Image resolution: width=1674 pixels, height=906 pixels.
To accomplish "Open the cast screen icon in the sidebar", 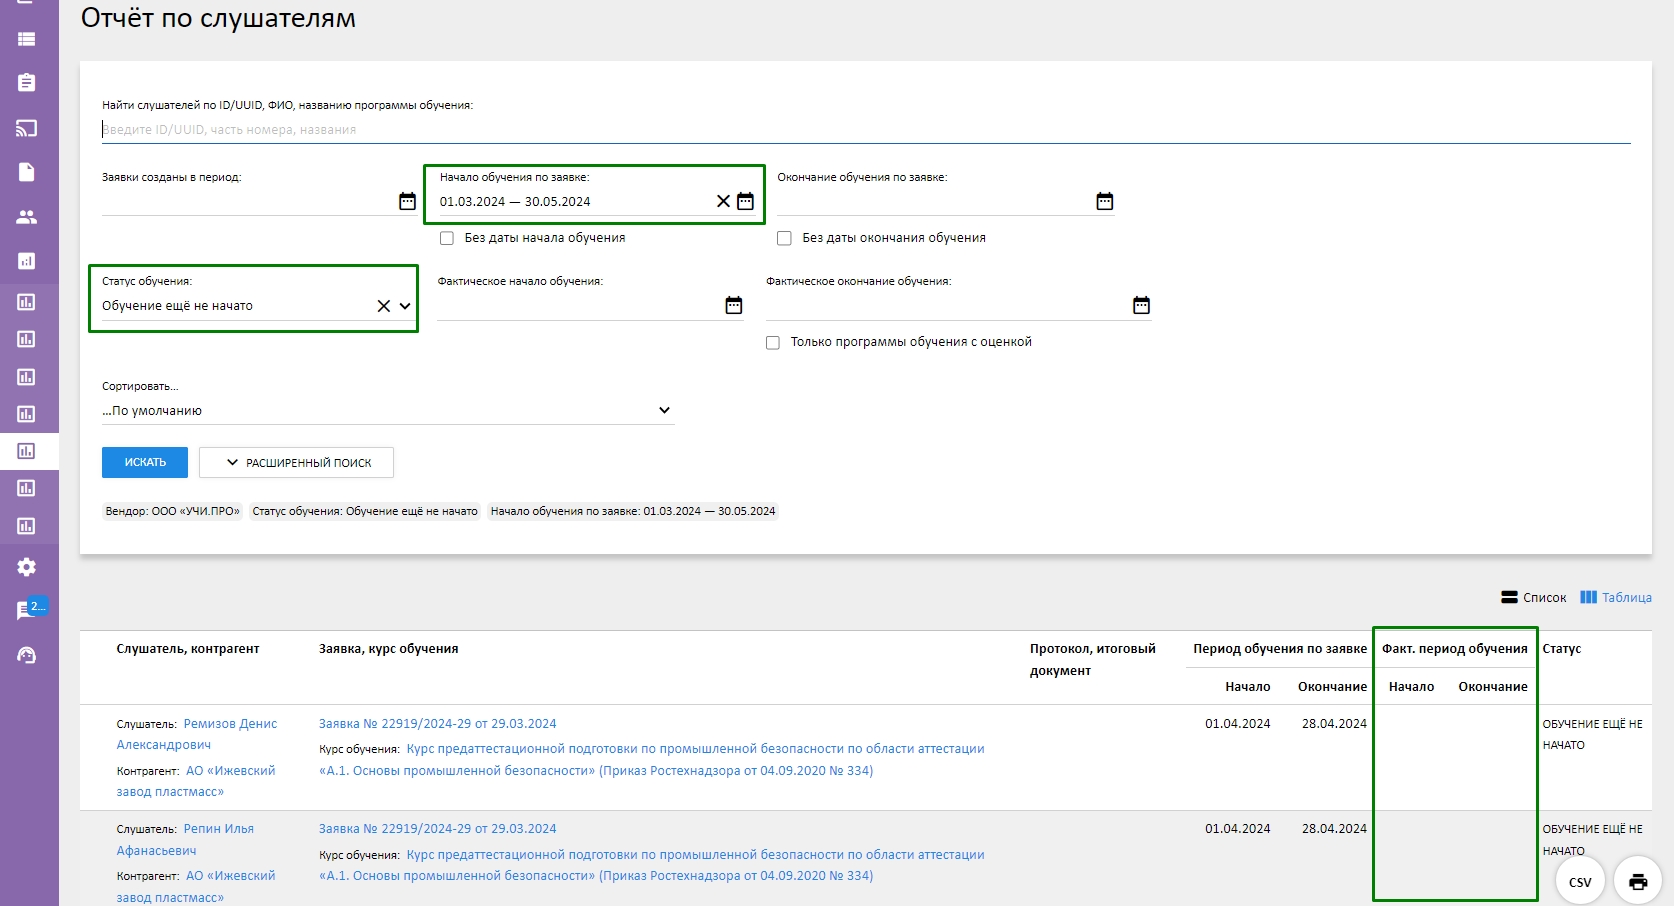I will pos(27,128).
